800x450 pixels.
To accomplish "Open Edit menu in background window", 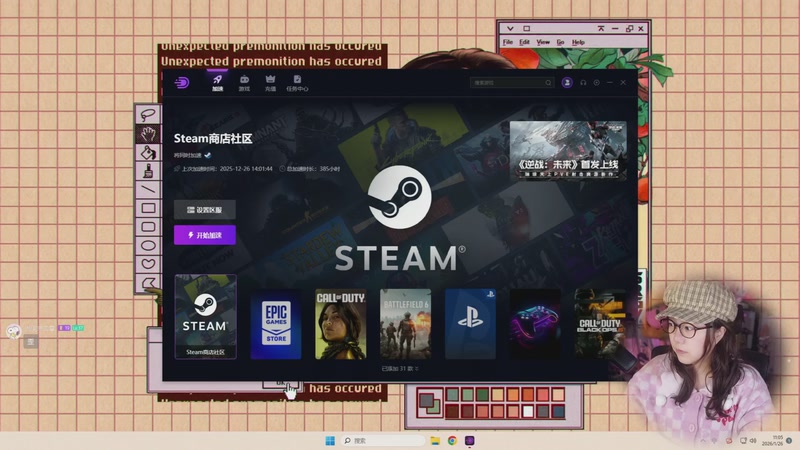I will pos(524,42).
